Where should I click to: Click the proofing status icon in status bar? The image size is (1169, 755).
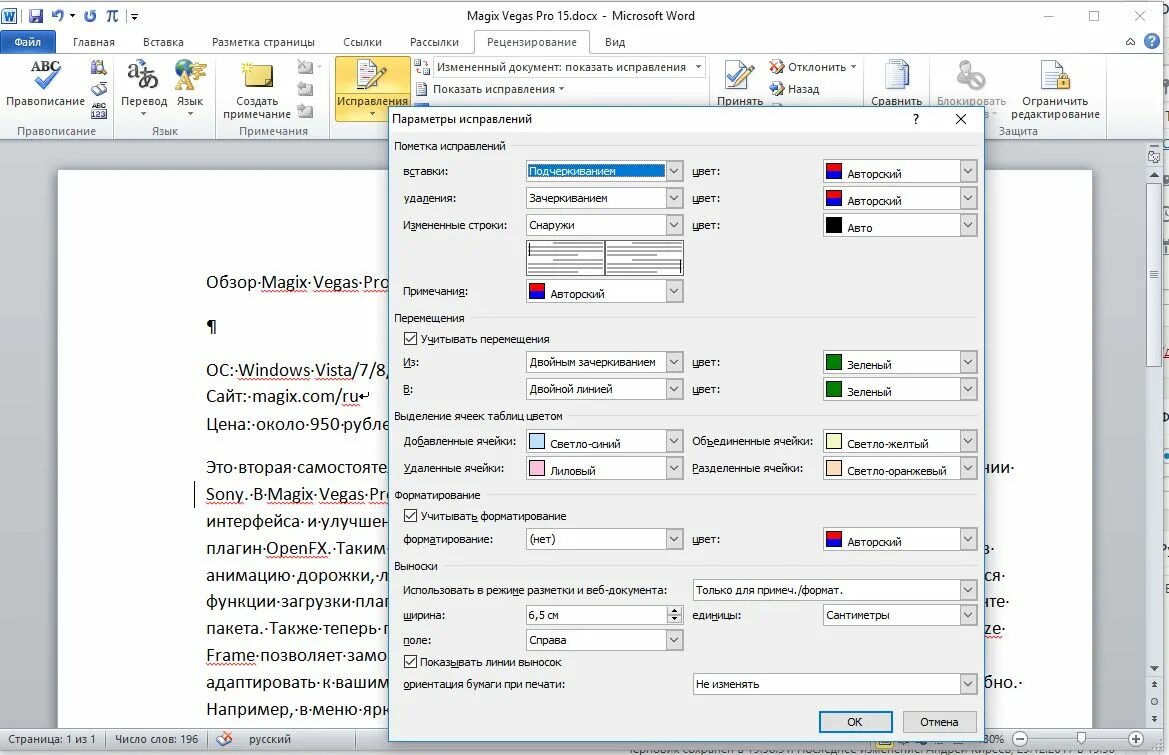tap(224, 739)
